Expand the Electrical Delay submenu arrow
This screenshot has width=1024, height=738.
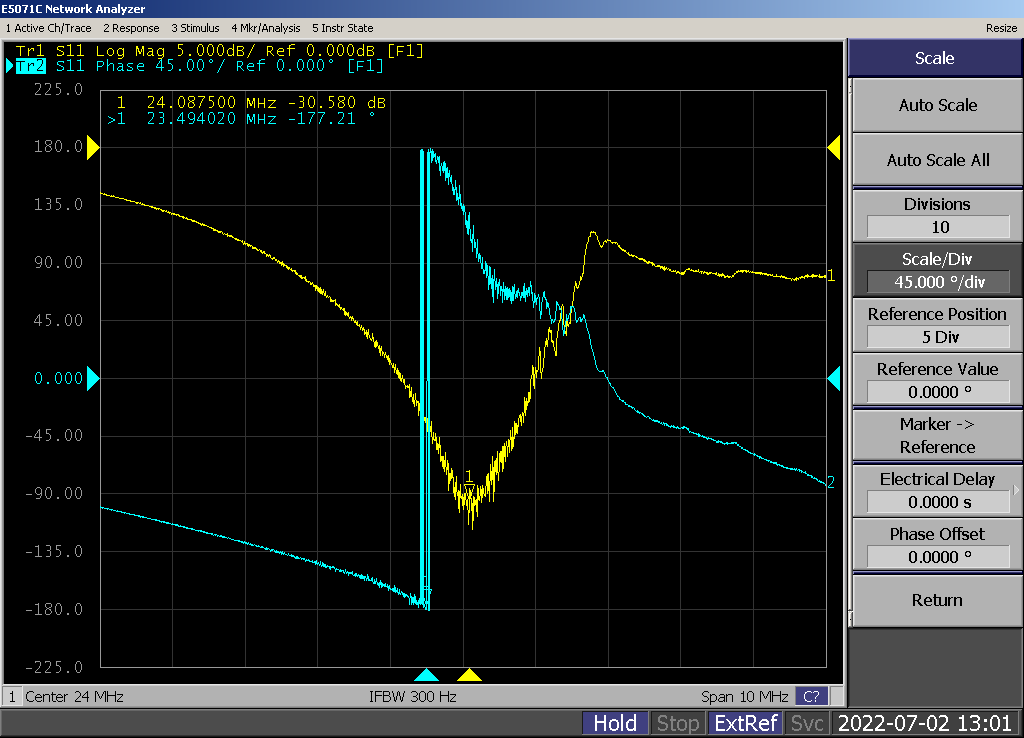[x=1016, y=490]
